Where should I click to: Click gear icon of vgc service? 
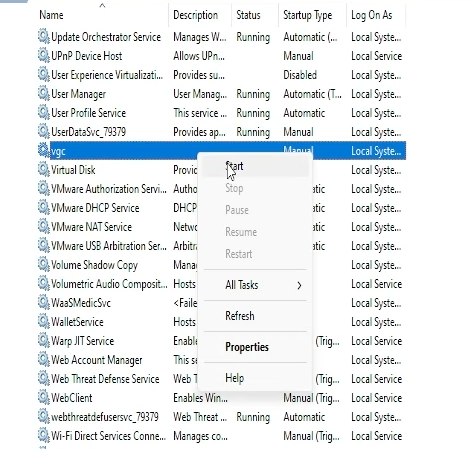click(x=43, y=150)
